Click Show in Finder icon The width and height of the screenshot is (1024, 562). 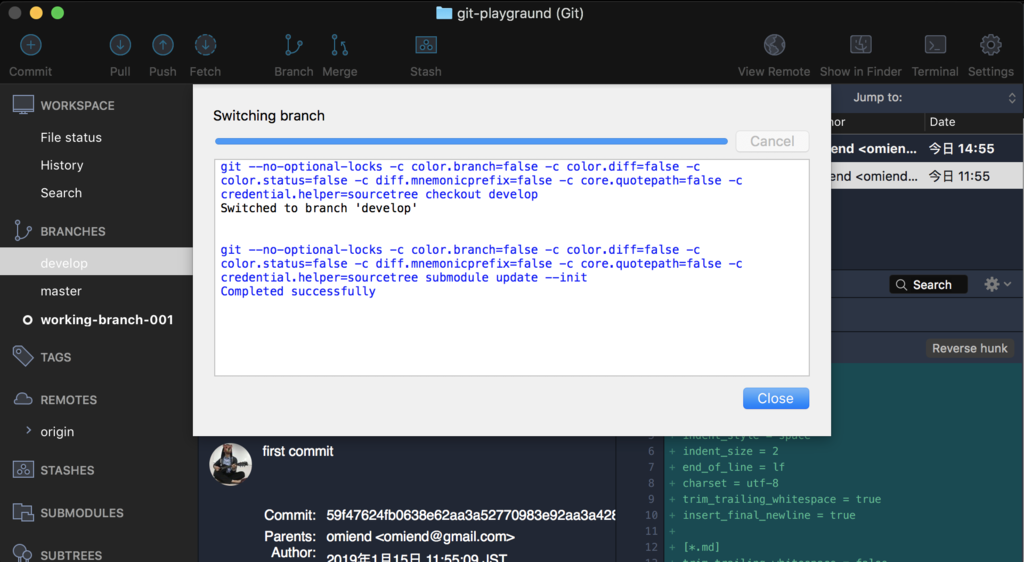(861, 45)
